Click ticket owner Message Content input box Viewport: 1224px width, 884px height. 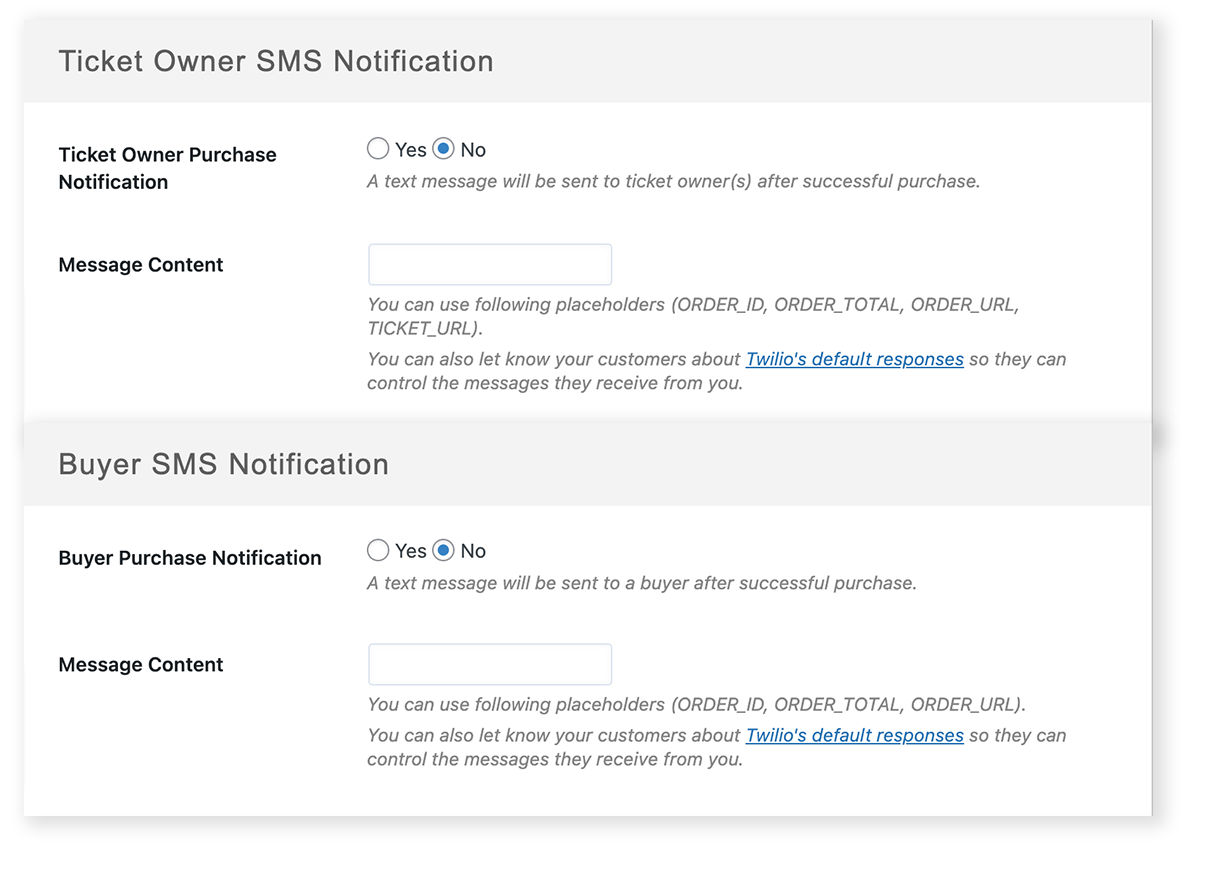(x=490, y=264)
